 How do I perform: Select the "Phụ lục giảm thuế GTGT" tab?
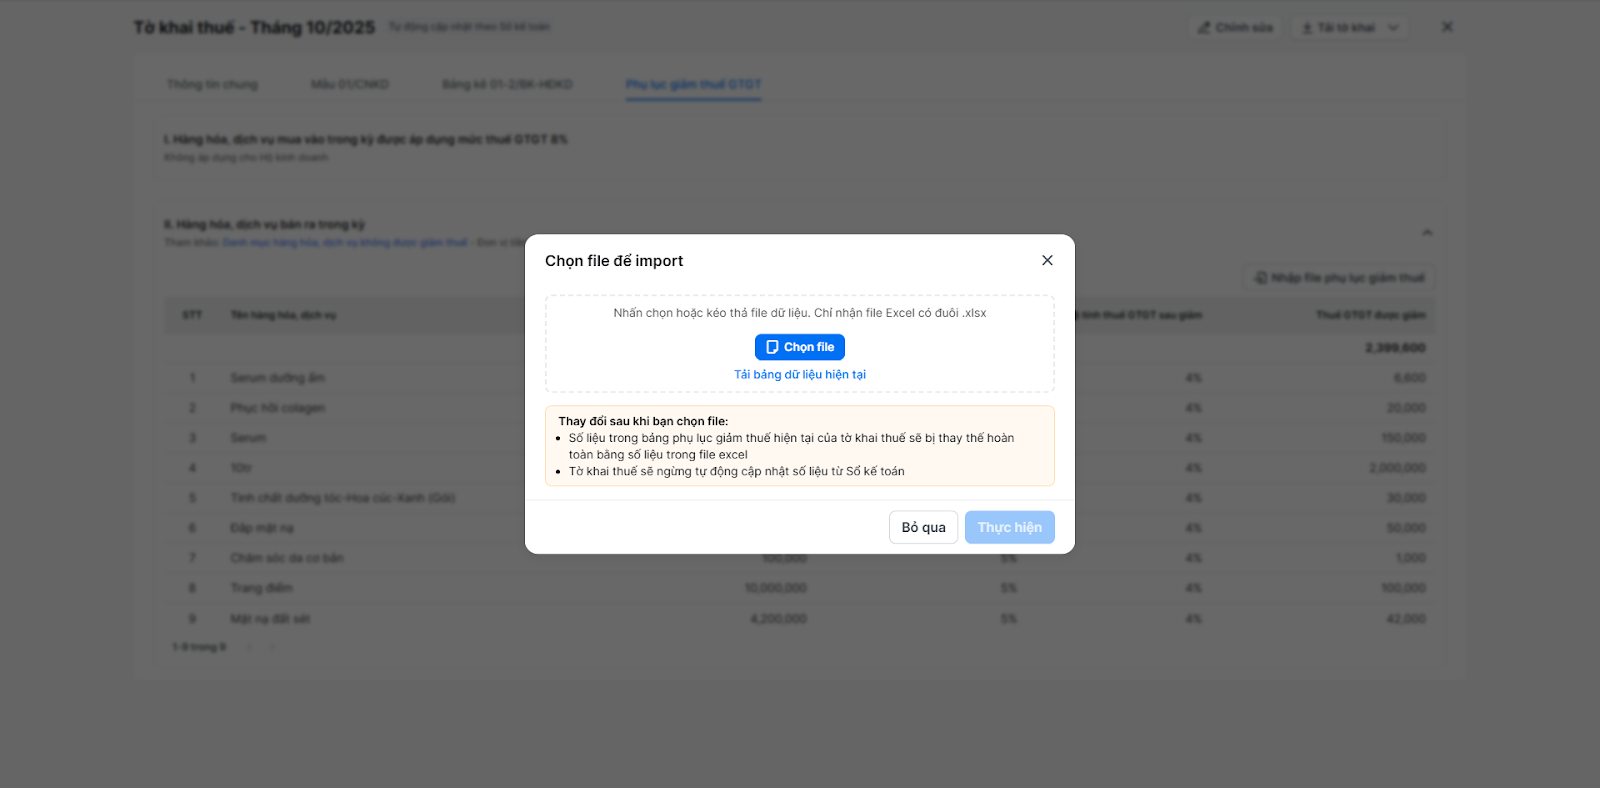pos(693,84)
